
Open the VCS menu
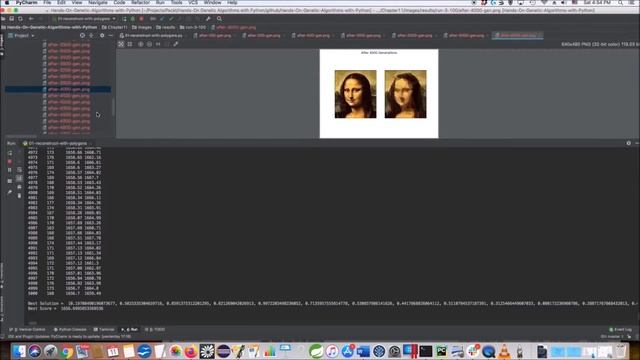click(x=193, y=2)
